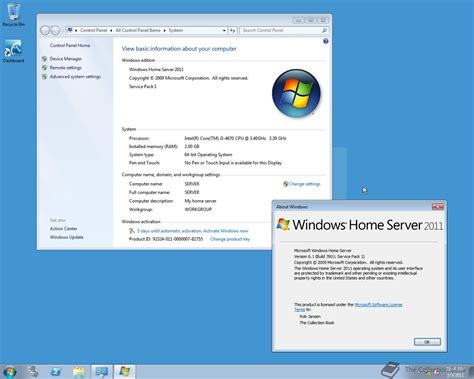Expand the All Control Panel Items breadcrumb
Screen dimensions: 474x379
pyautogui.click(x=164, y=30)
